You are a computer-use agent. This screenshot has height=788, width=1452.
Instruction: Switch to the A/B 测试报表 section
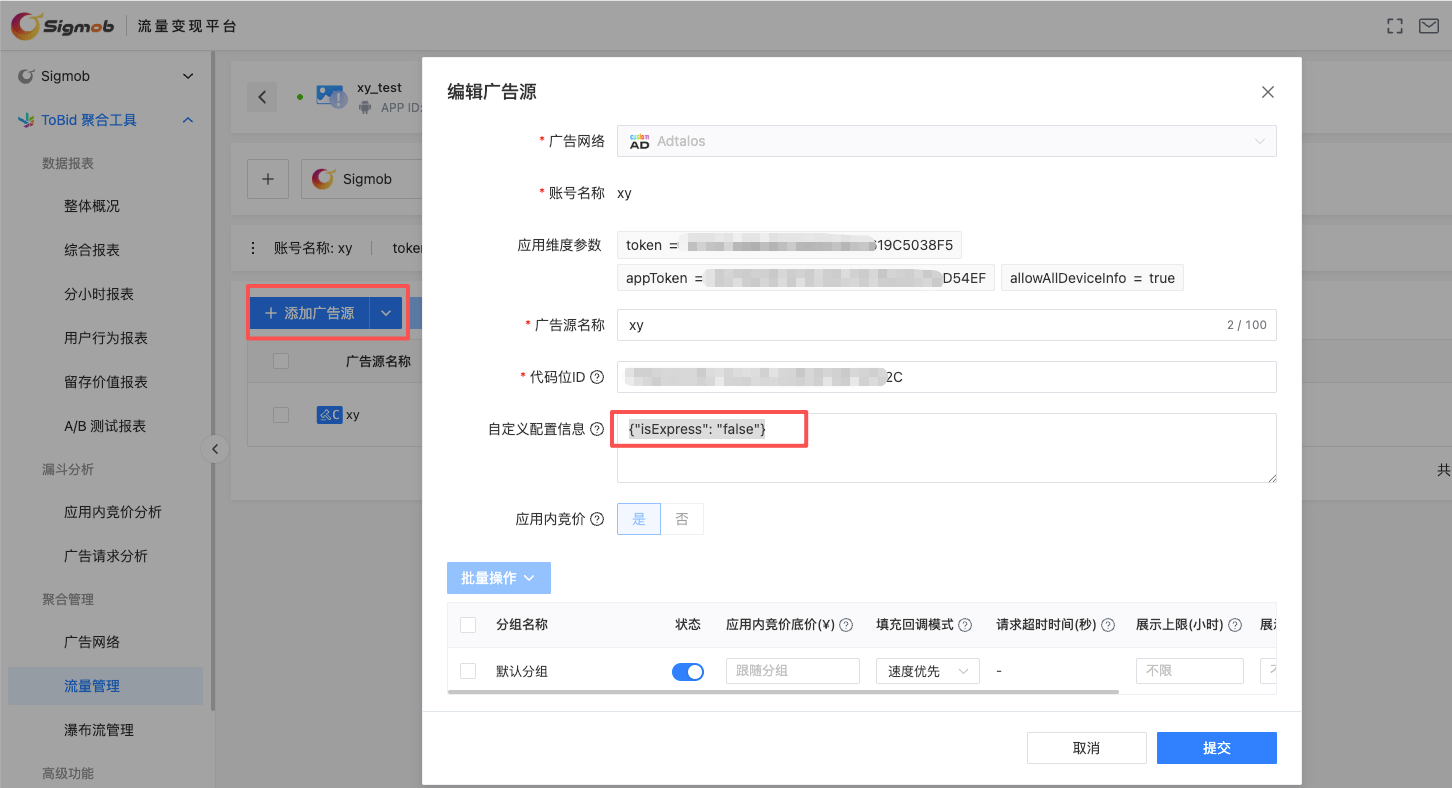pos(105,425)
